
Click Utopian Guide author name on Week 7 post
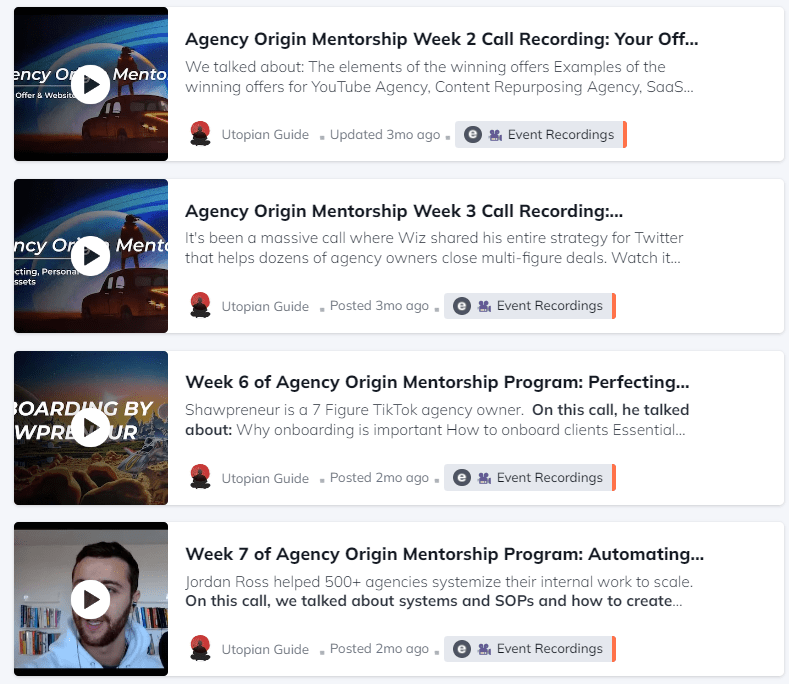click(265, 649)
